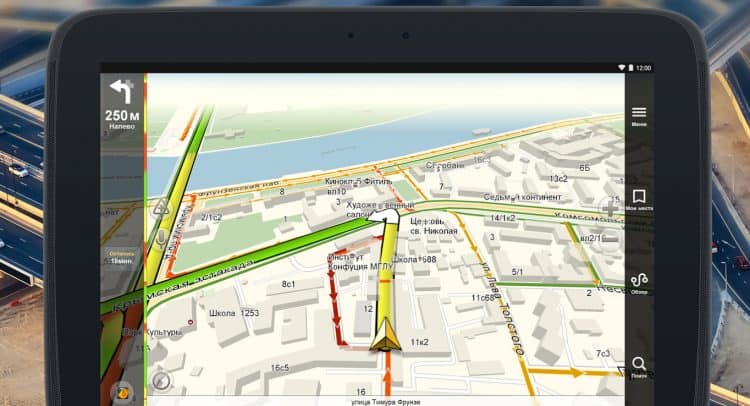Tap the yellow navigation arrow cursor

click(x=383, y=334)
